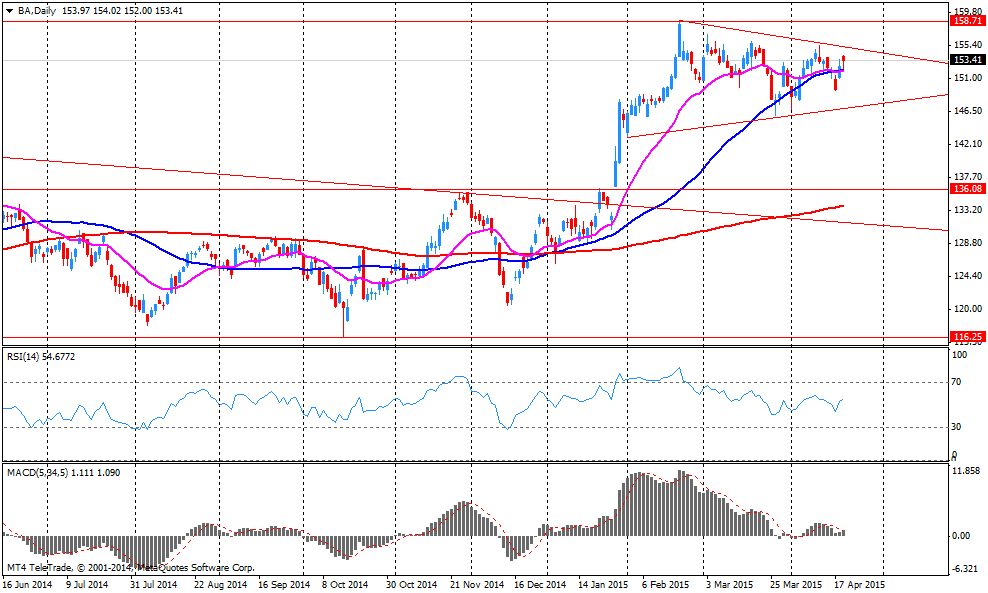Viewport: 988px width, 593px height.
Task: Click the RSI 100 scale label
Action: pos(960,355)
